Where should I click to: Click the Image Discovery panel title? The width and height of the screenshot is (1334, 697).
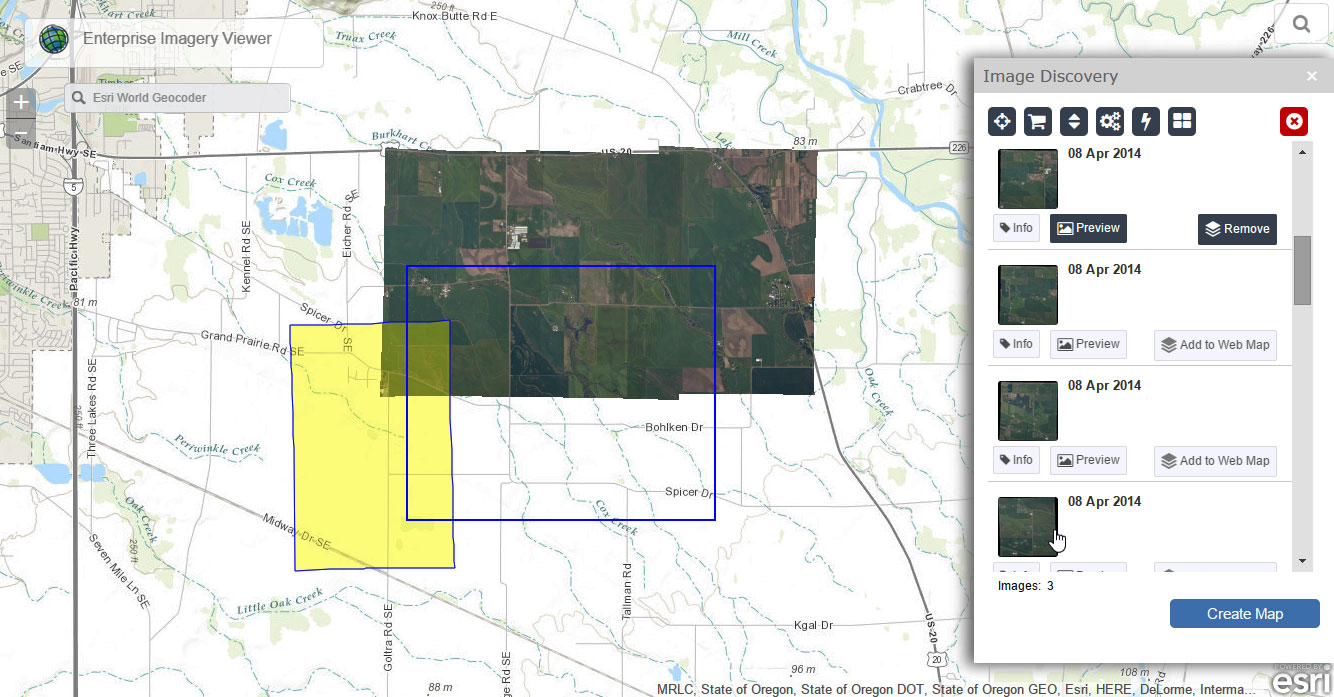[x=1050, y=76]
